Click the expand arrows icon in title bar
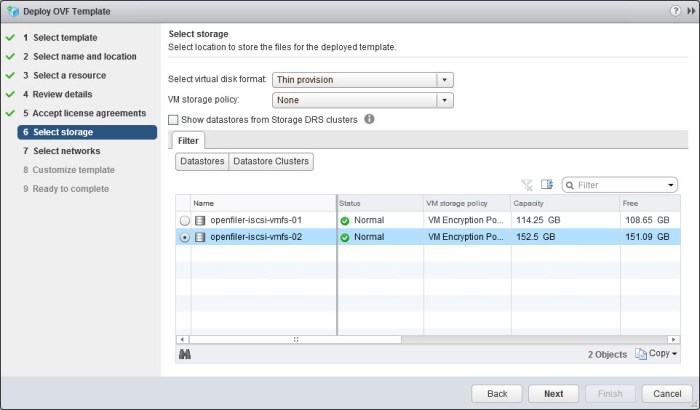Image resolution: width=700 pixels, height=410 pixels. (689, 11)
